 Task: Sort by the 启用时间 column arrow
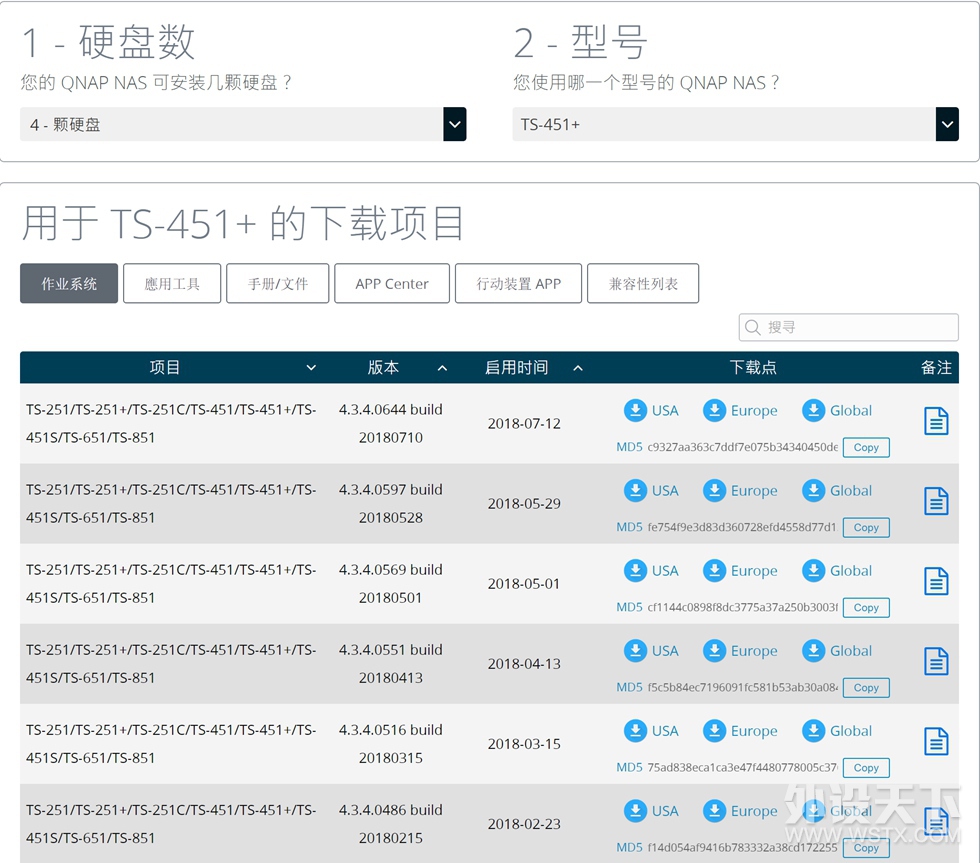[578, 368]
